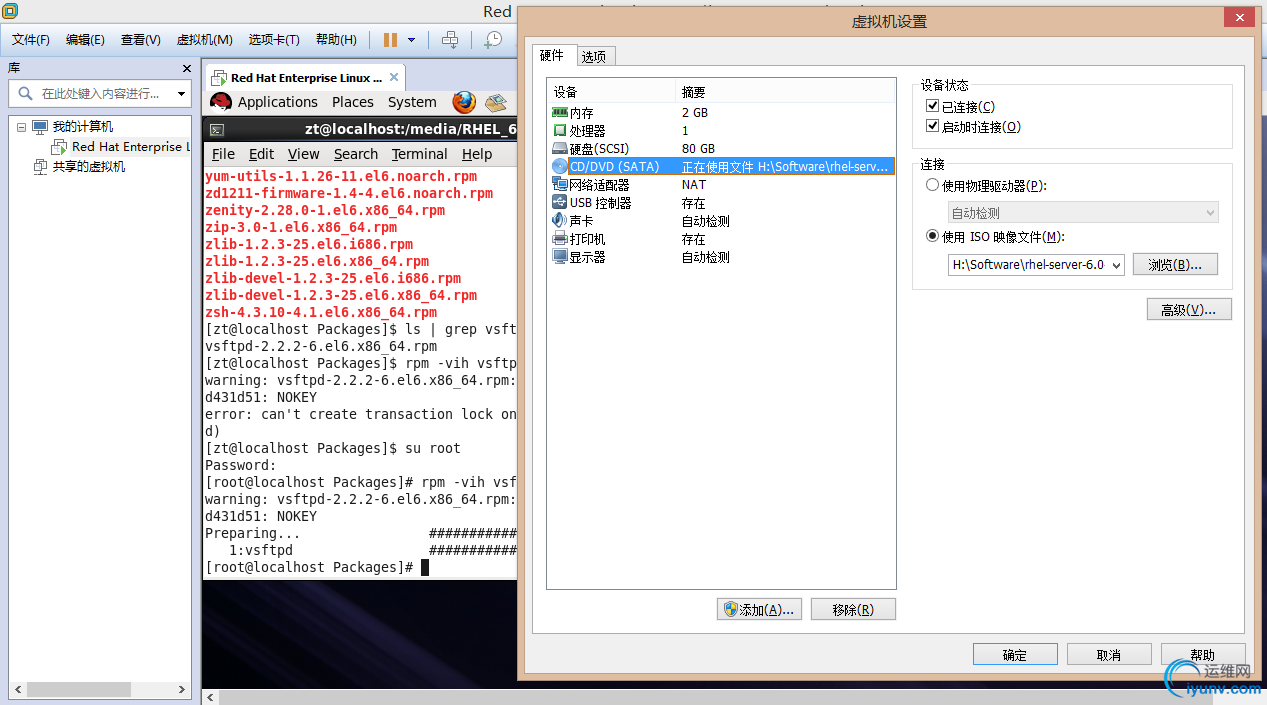Open the library search box dropdown arrow
The width and height of the screenshot is (1267, 705).
point(181,94)
